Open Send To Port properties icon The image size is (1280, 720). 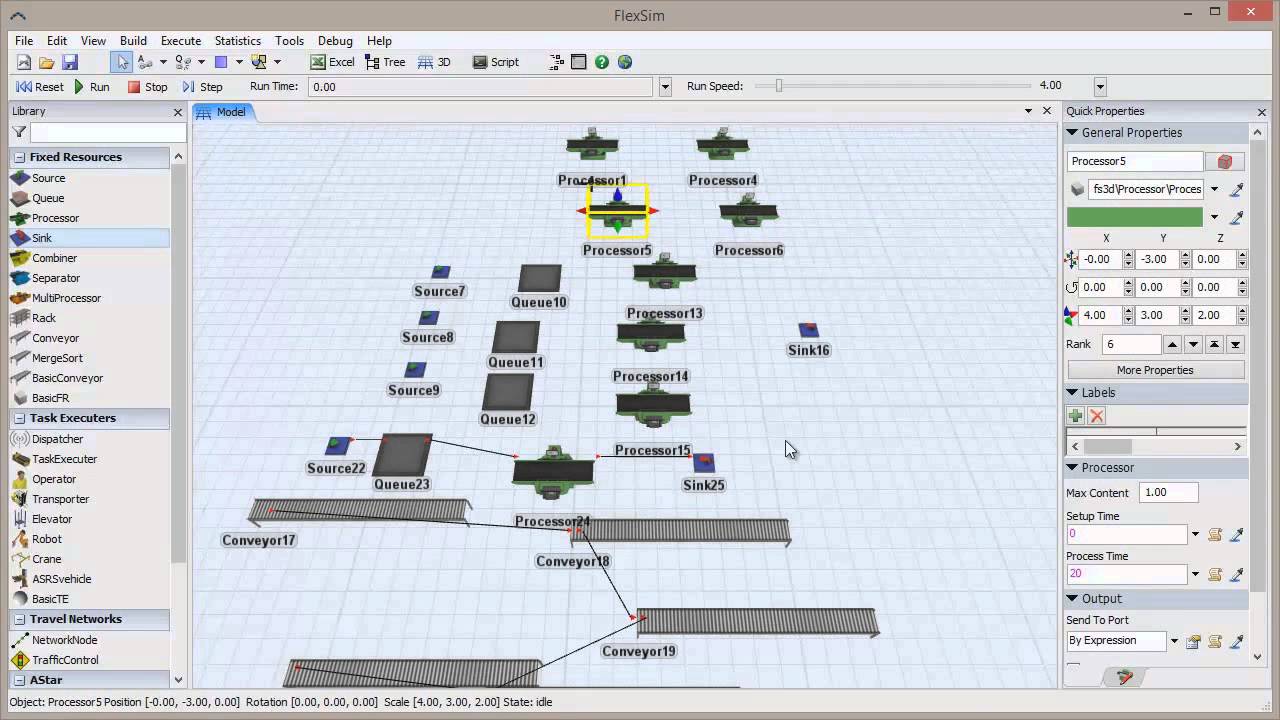pos(1193,641)
